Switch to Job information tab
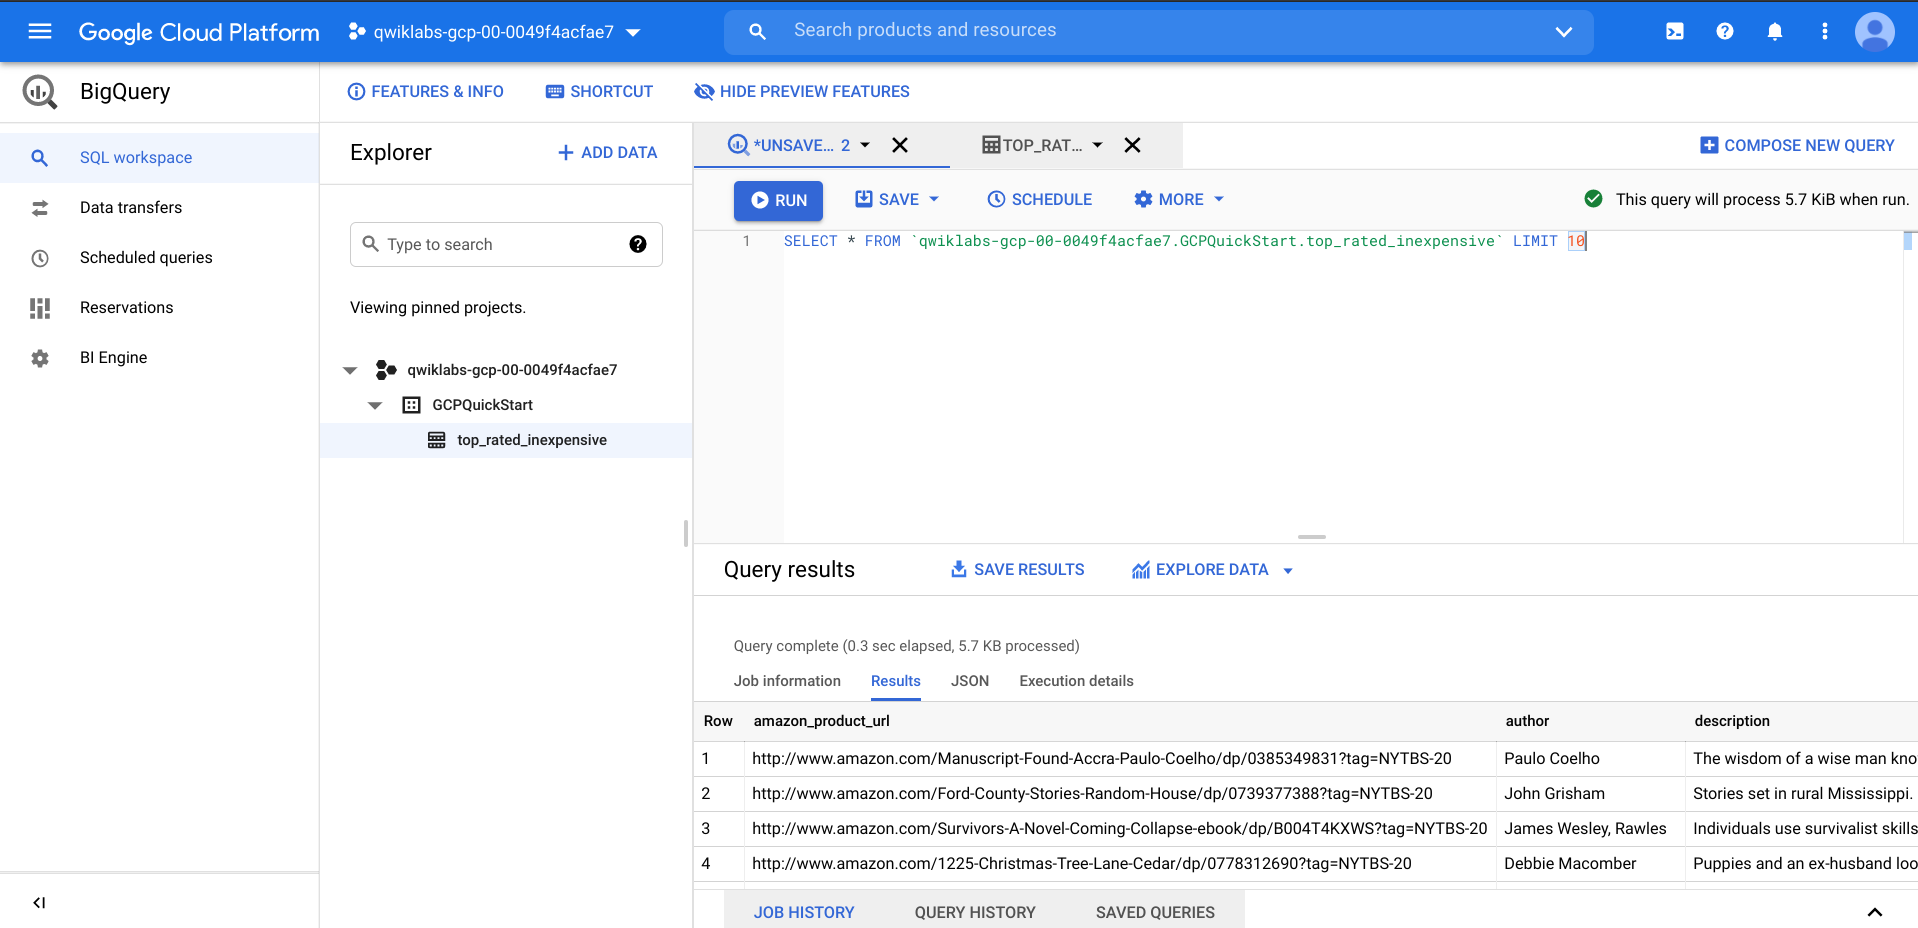The image size is (1918, 928). pos(787,681)
